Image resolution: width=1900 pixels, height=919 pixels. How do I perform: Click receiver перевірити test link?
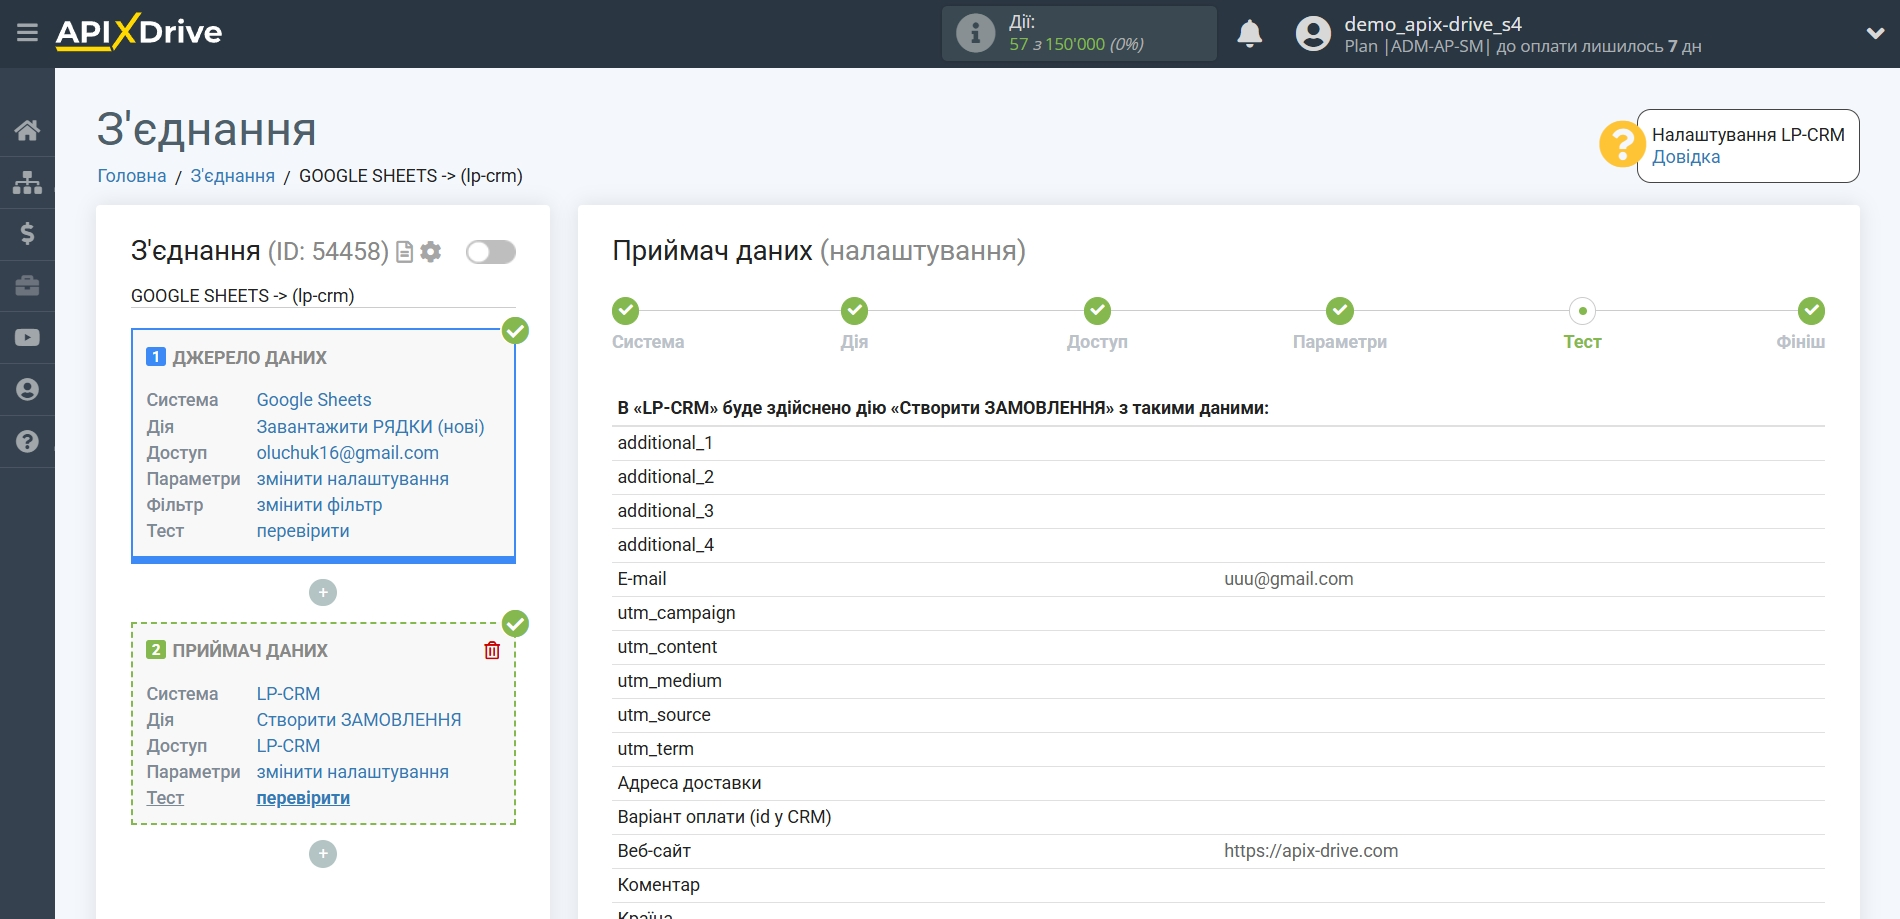pos(303,798)
